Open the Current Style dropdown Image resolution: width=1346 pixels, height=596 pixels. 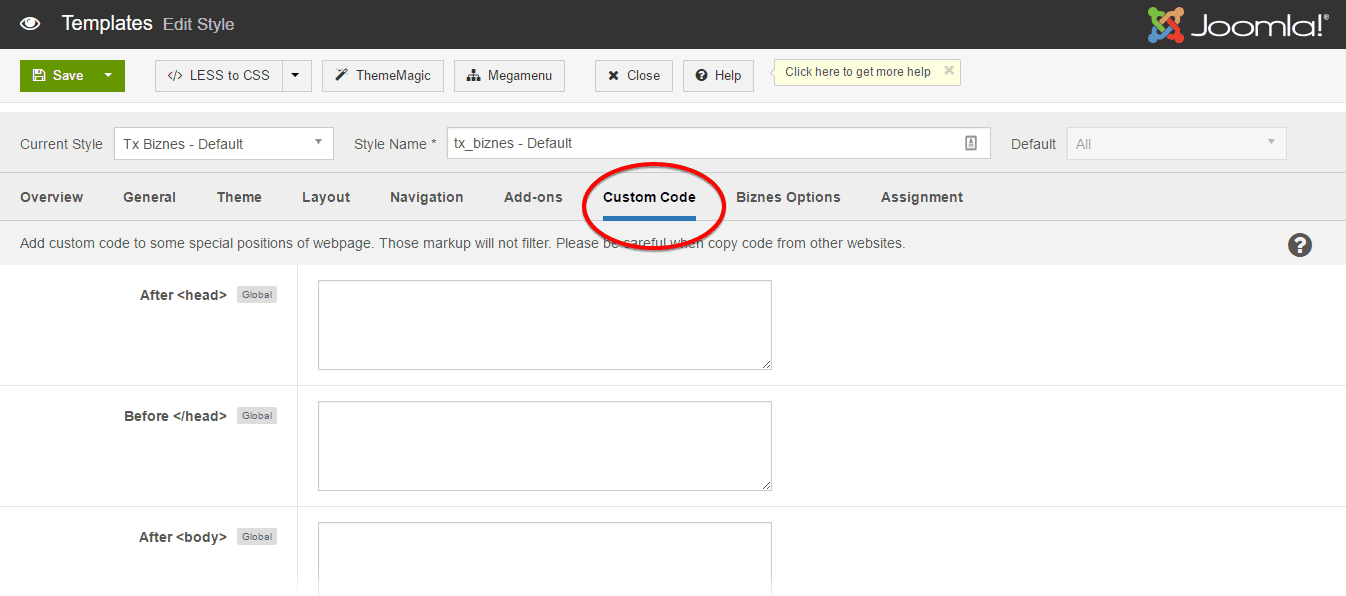point(223,144)
